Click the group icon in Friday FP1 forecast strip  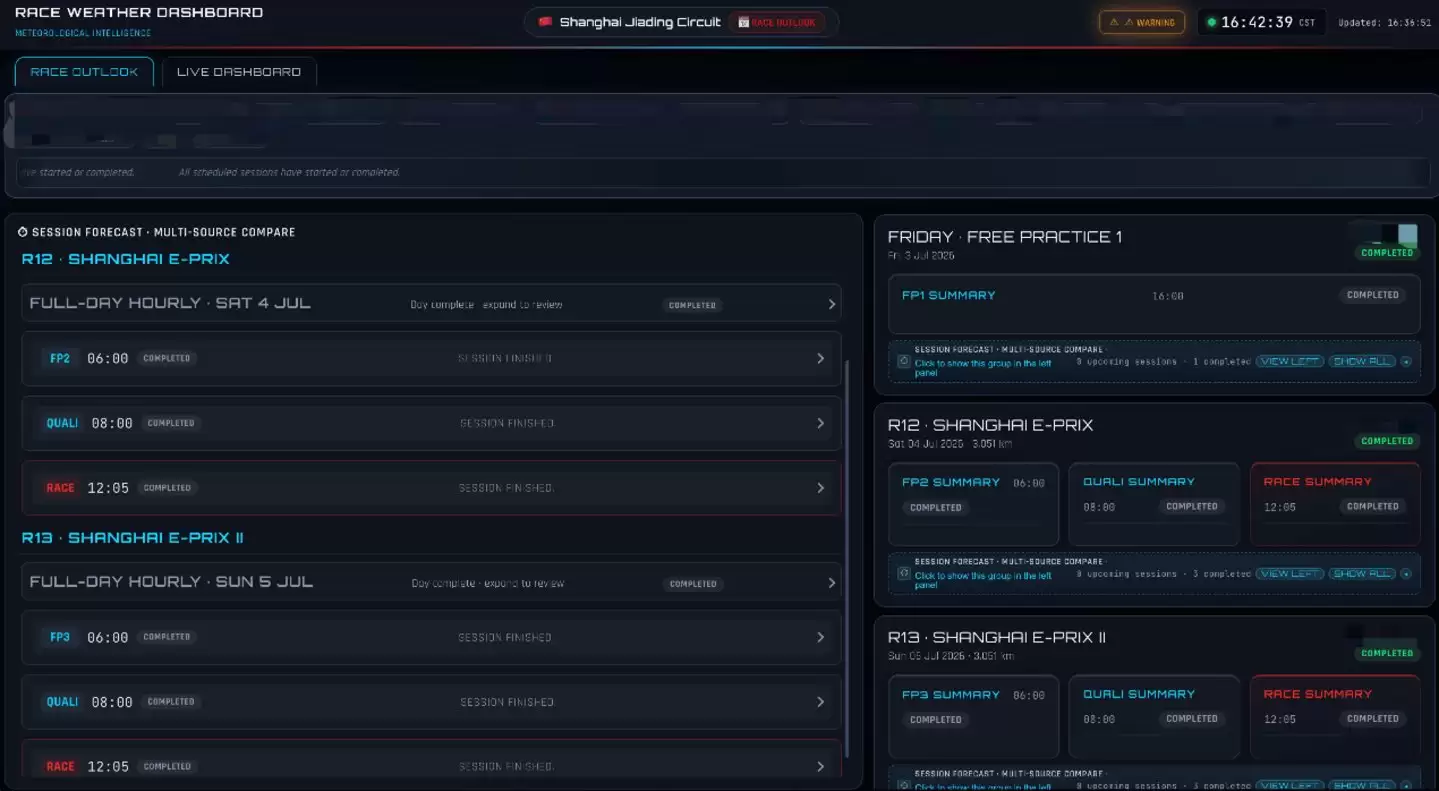coord(903,361)
